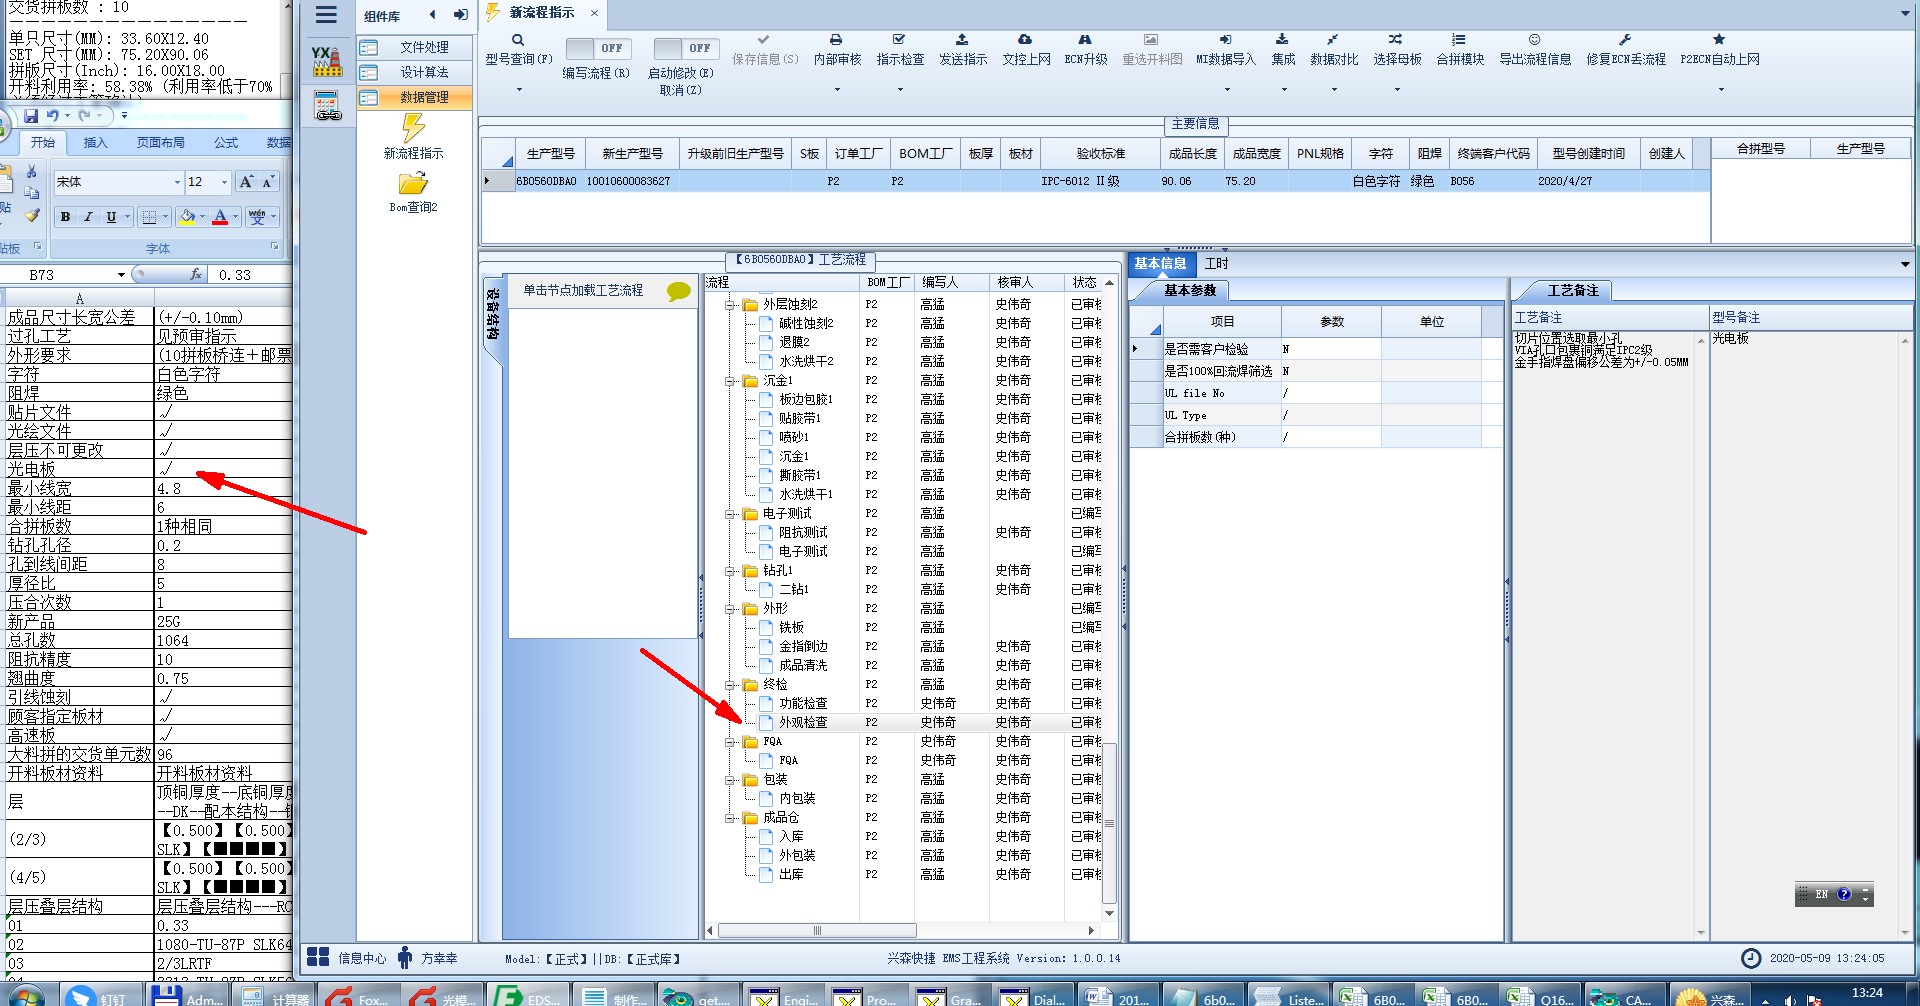Open Excel 公式 ribbon tab

226,143
